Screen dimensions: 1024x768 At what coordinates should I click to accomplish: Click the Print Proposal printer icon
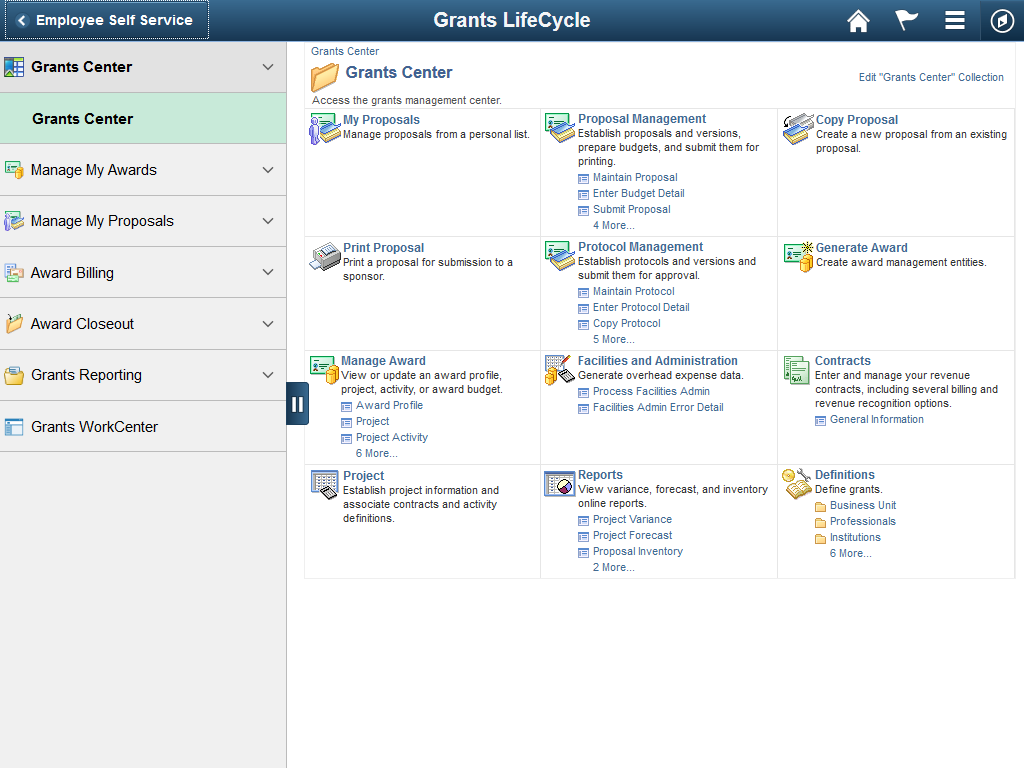pyautogui.click(x=323, y=254)
